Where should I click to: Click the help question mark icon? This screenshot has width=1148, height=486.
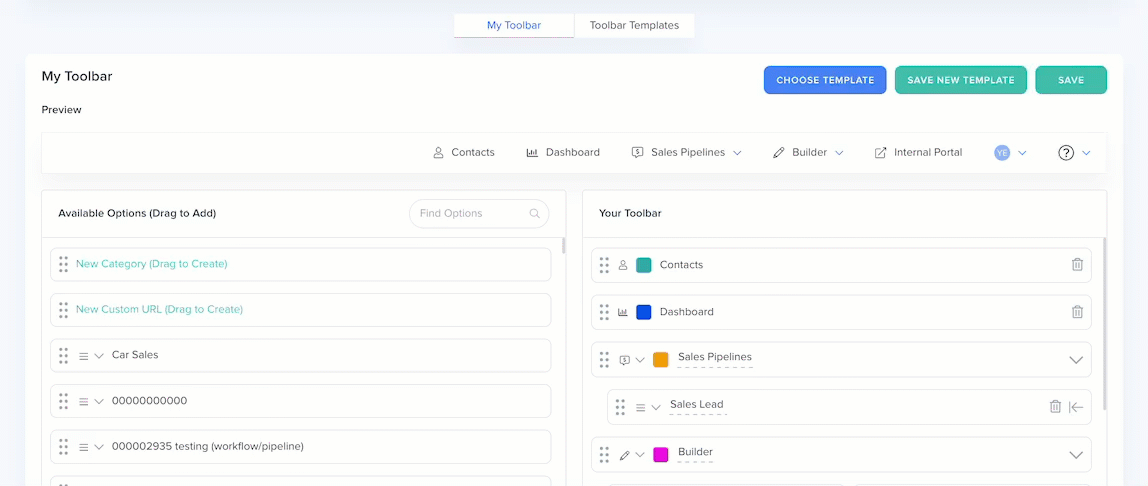point(1066,153)
